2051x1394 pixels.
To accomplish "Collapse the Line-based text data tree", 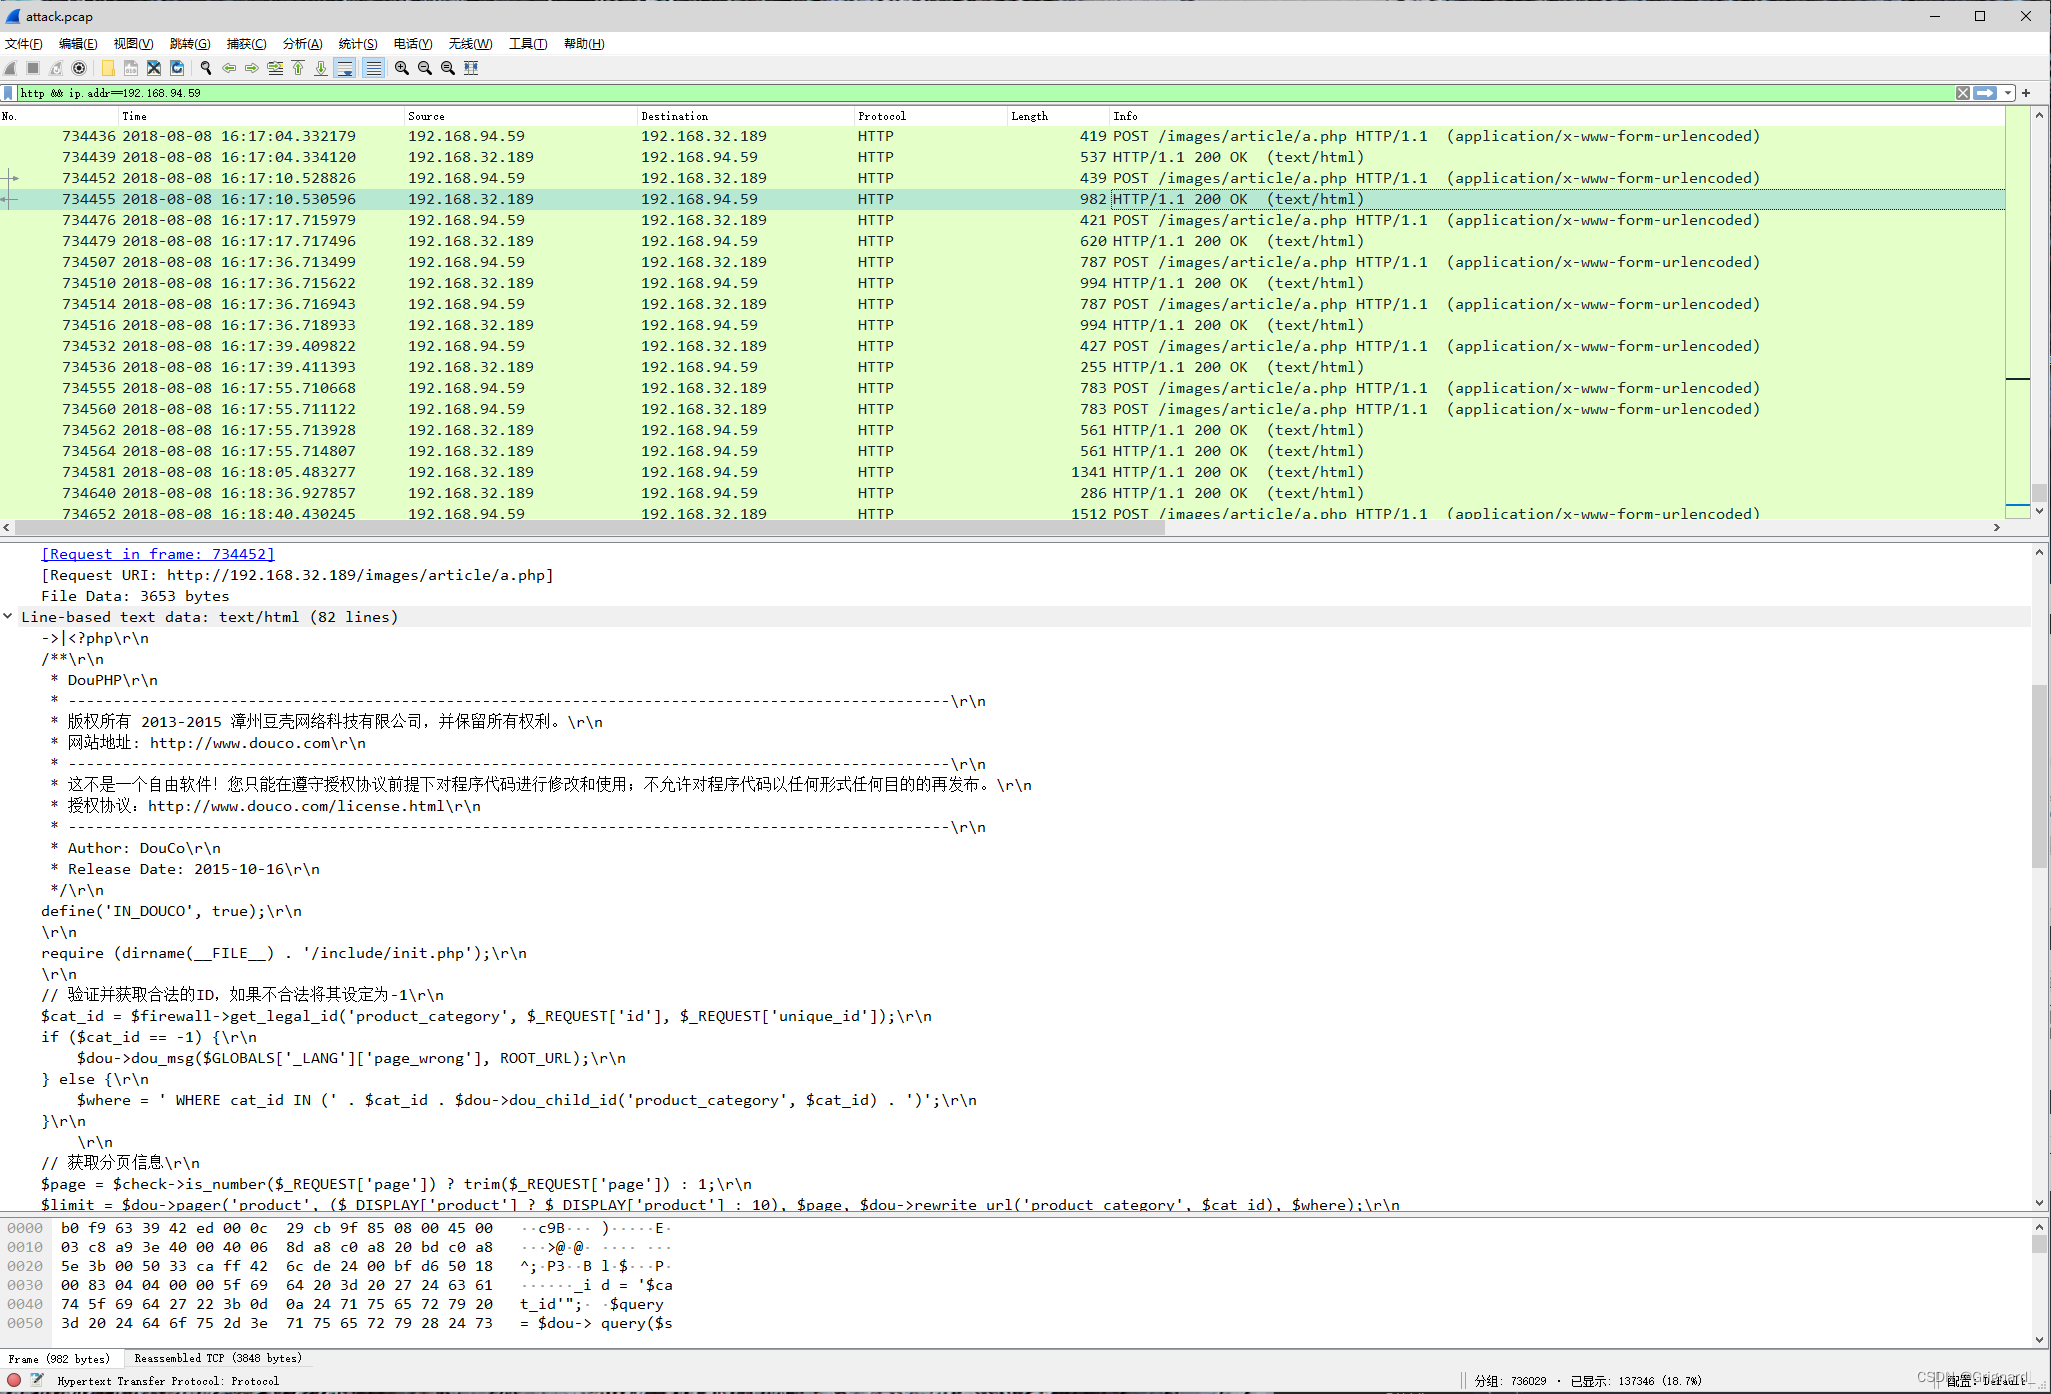I will (8, 617).
